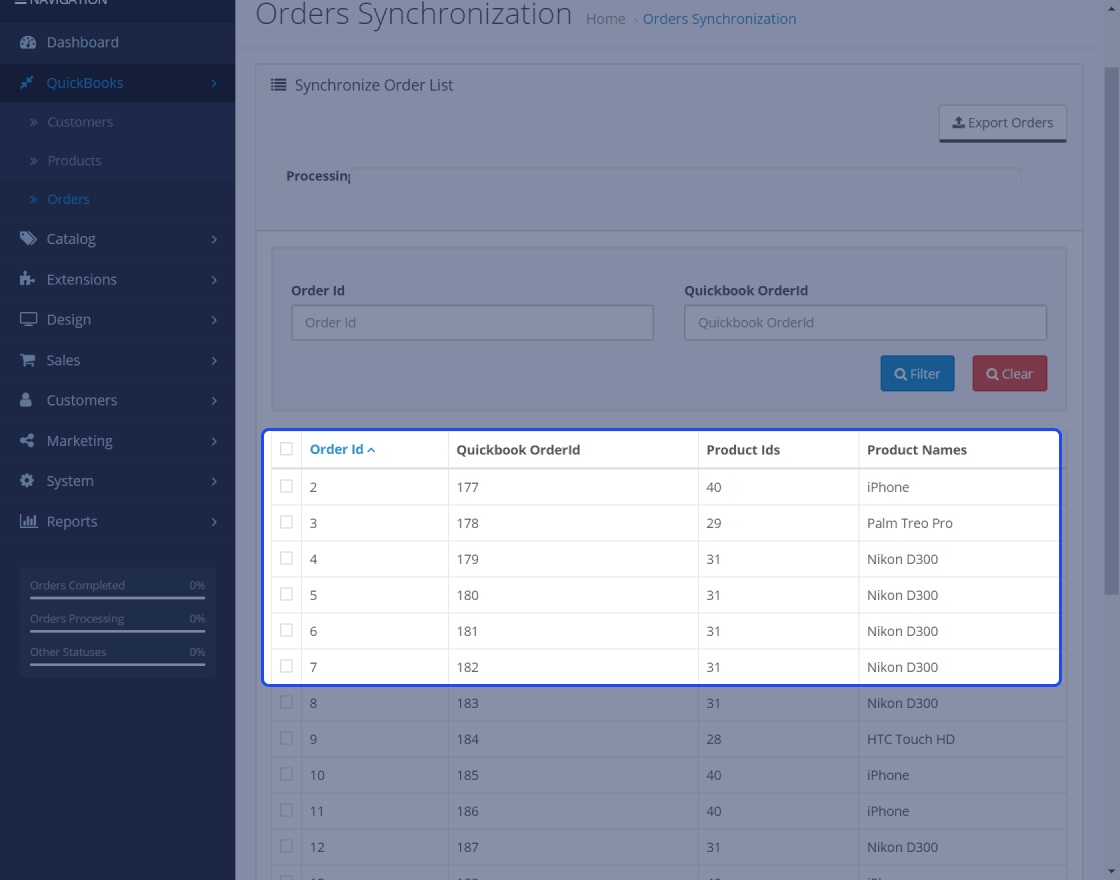This screenshot has width=1120, height=880.
Task: Expand the System menu chevron
Action: click(x=214, y=481)
